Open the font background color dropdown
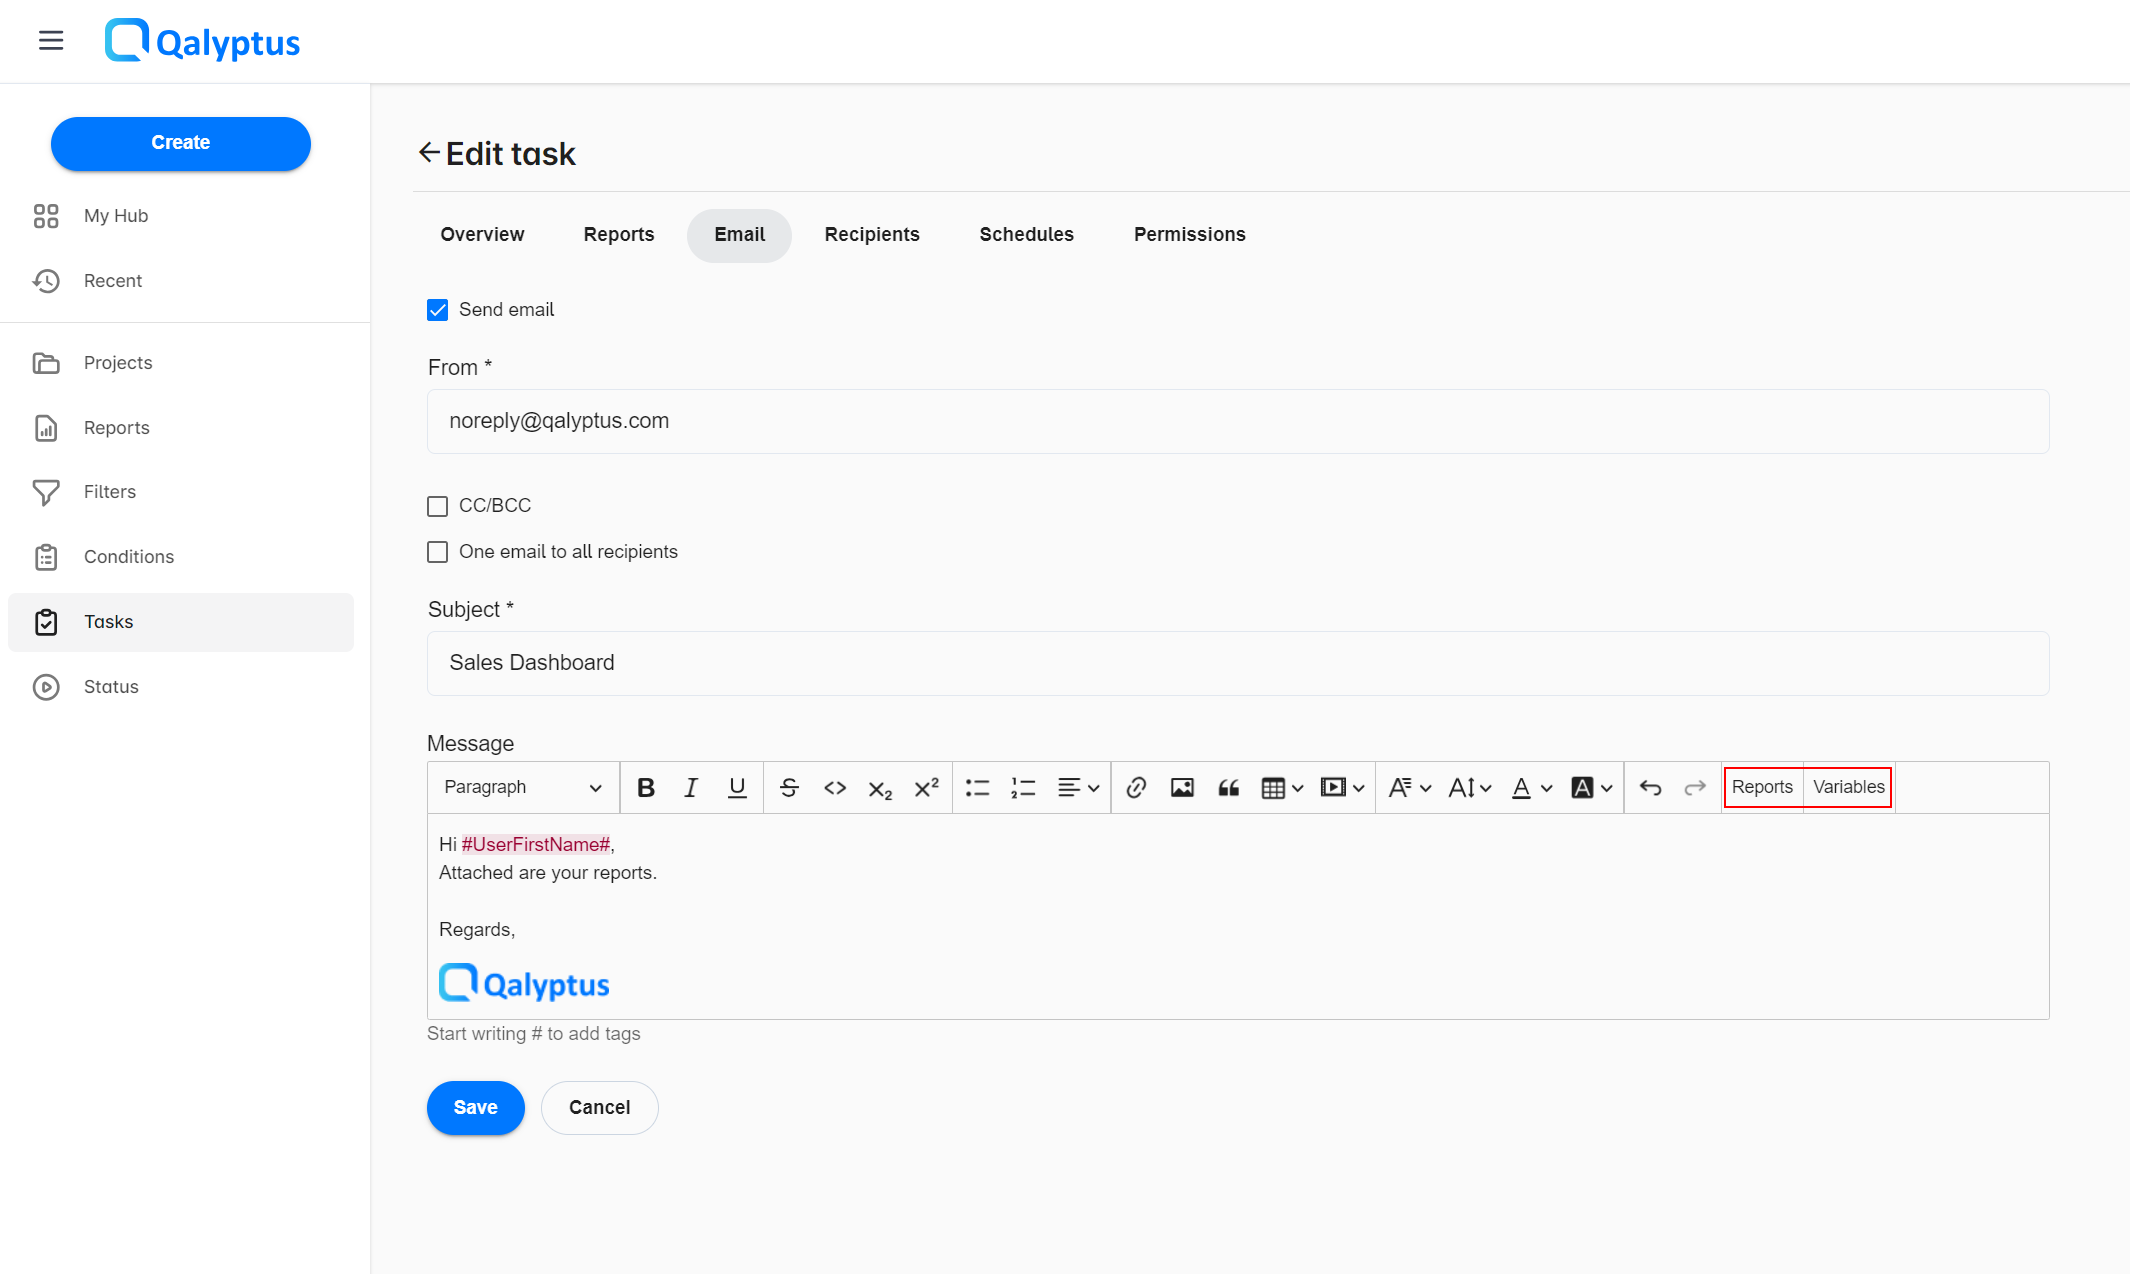Image resolution: width=2130 pixels, height=1274 pixels. (x=1592, y=788)
